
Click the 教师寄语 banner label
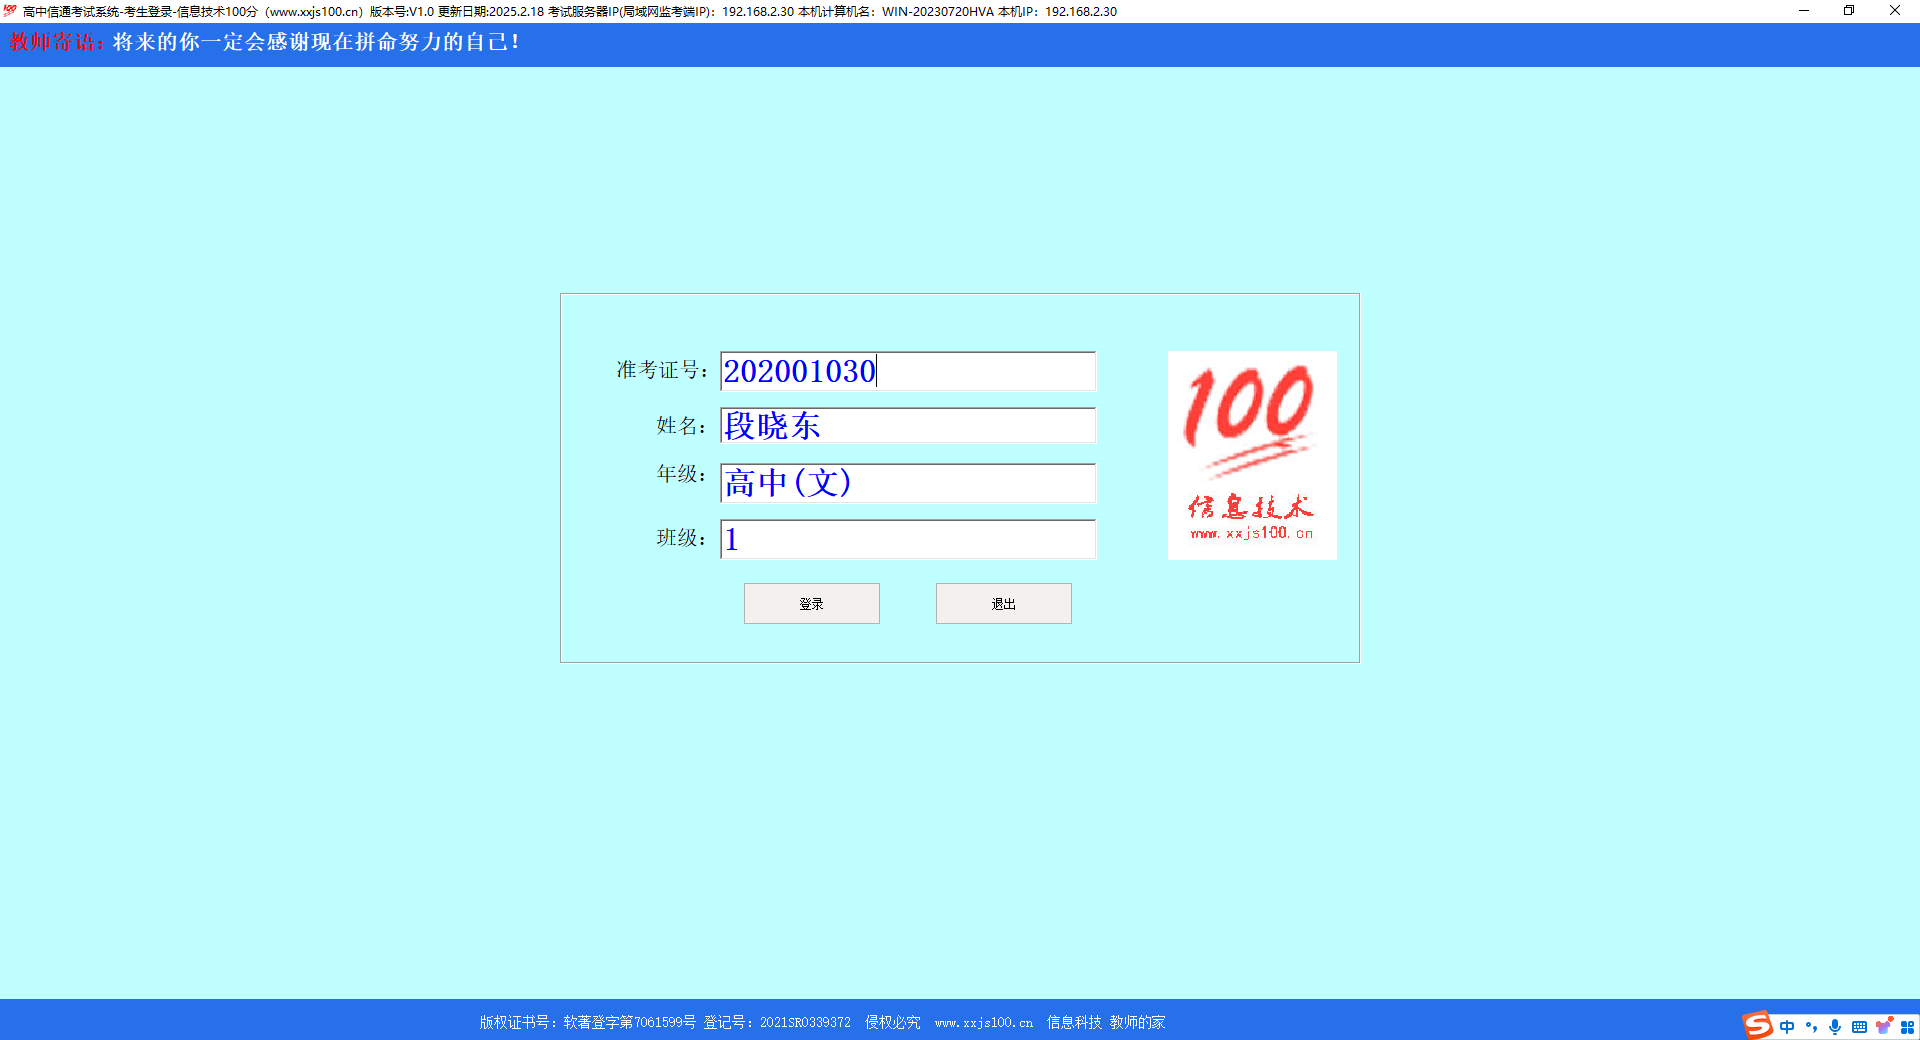pyautogui.click(x=56, y=42)
